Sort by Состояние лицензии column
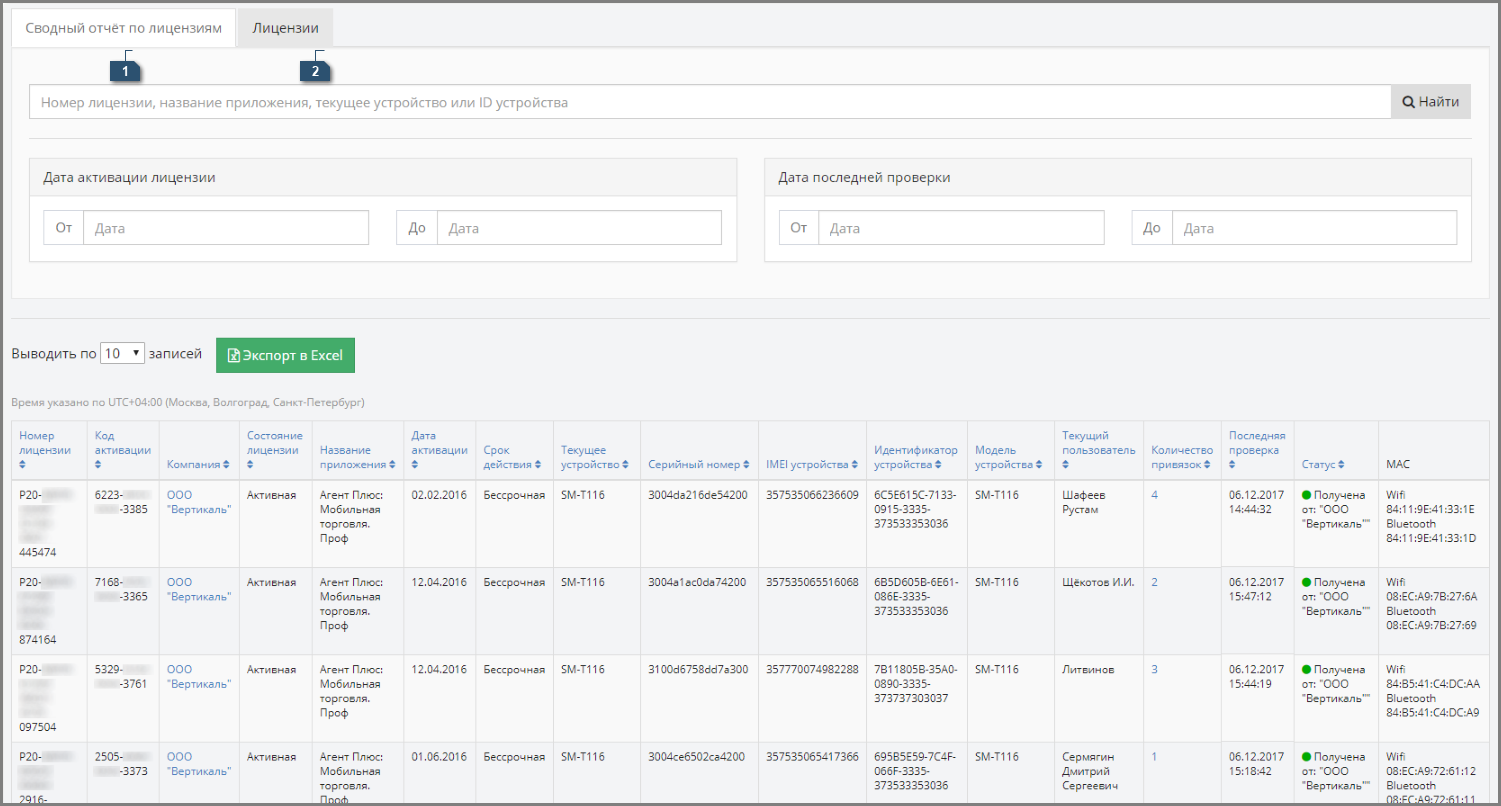The width and height of the screenshot is (1501, 806). (275, 450)
